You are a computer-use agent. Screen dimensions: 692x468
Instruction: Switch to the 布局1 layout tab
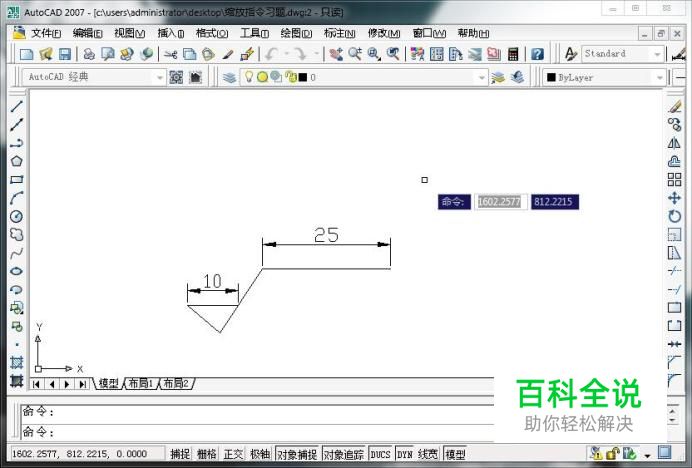140,383
